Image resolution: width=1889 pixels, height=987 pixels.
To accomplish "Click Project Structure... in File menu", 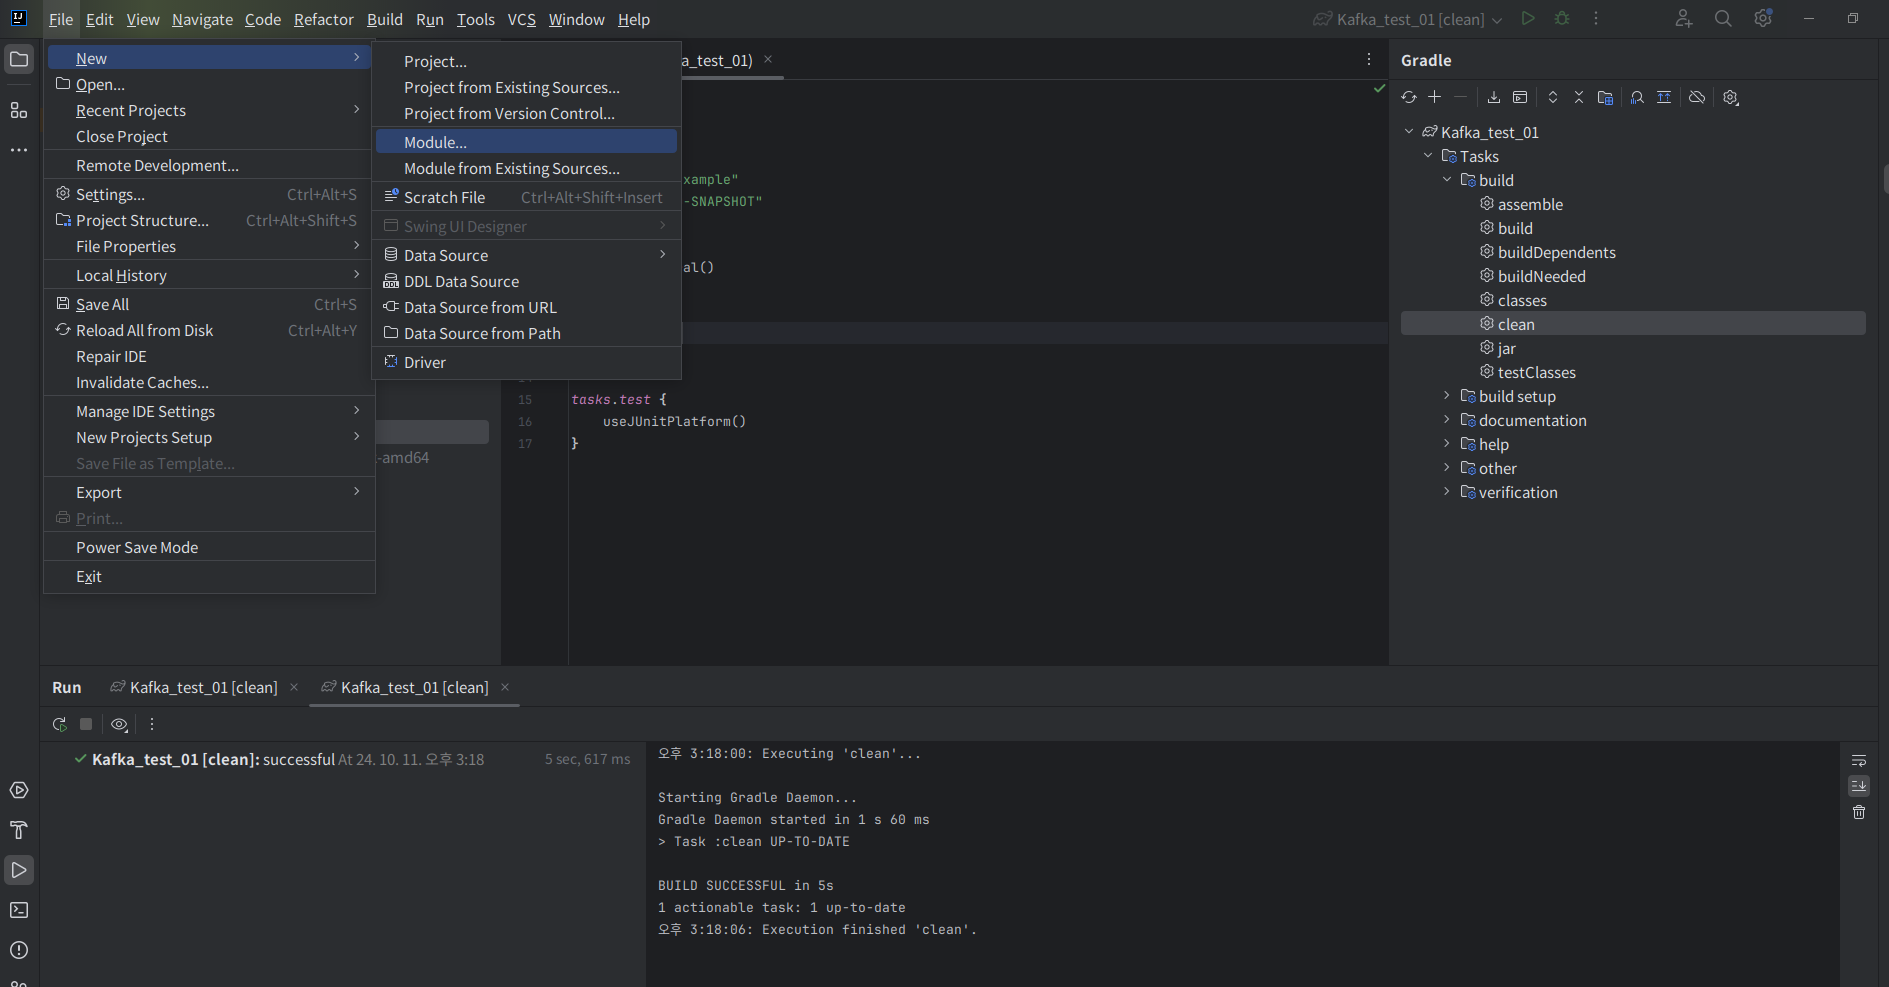I will (209, 220).
